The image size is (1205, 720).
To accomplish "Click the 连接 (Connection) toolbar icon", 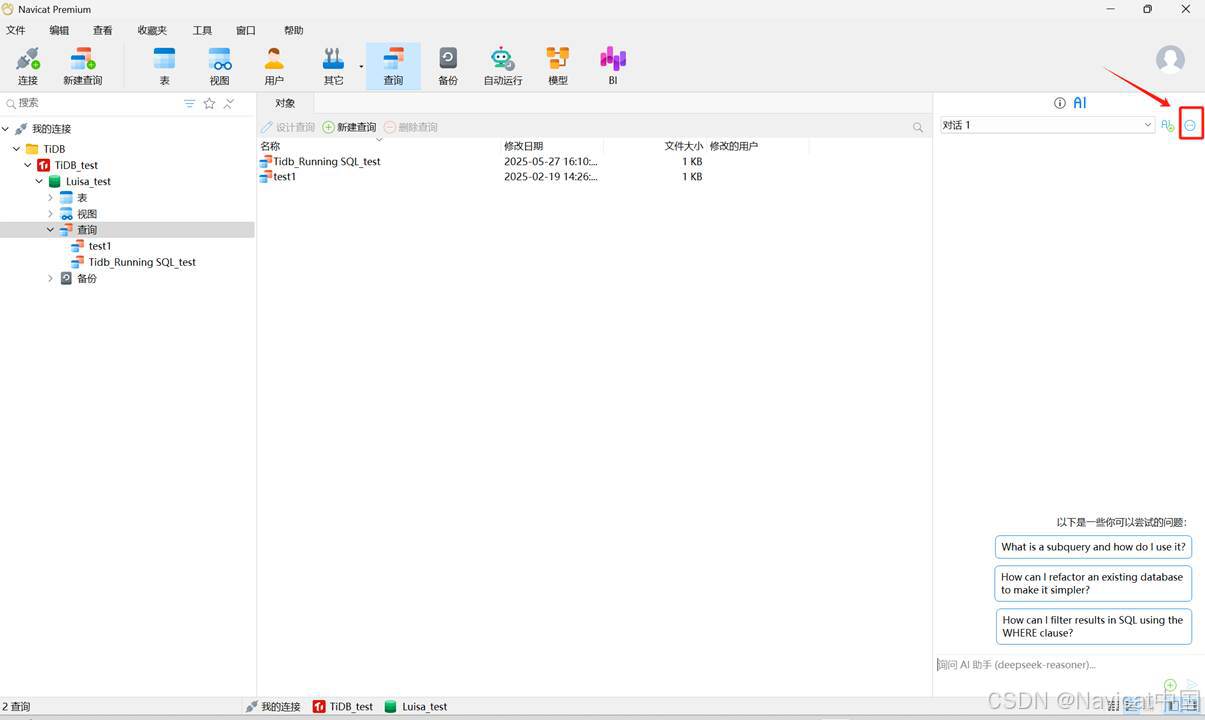I will pos(27,60).
